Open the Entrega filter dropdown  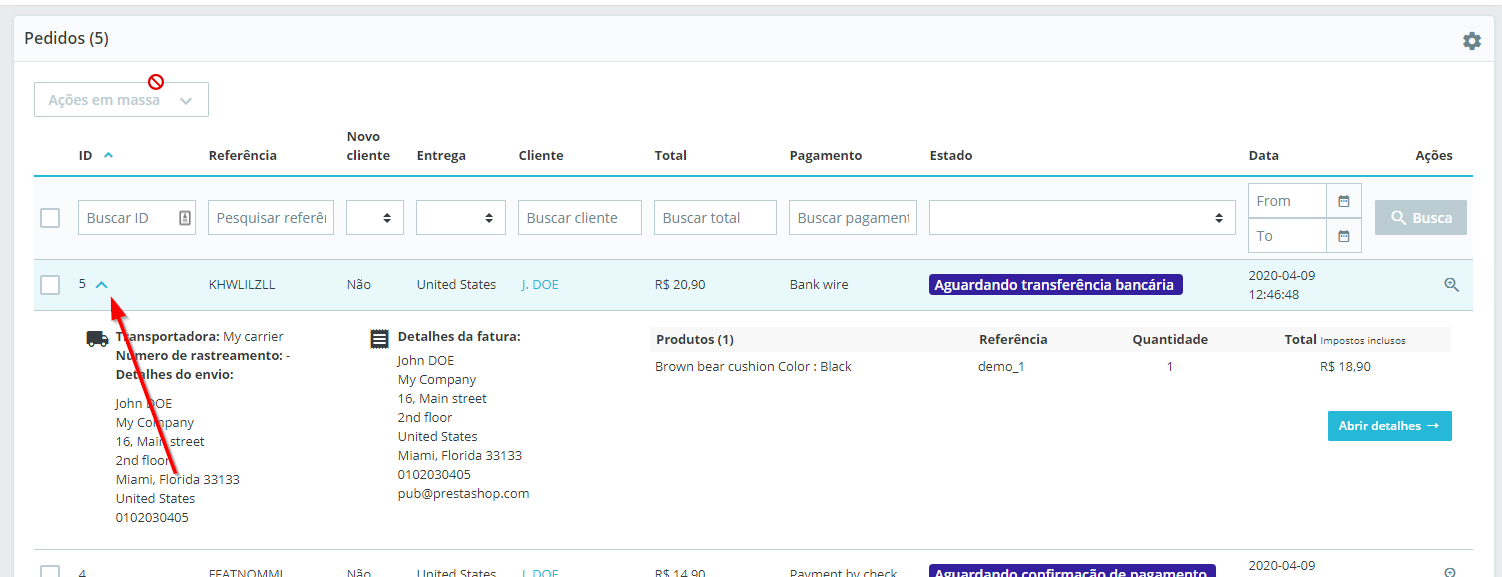(x=460, y=217)
